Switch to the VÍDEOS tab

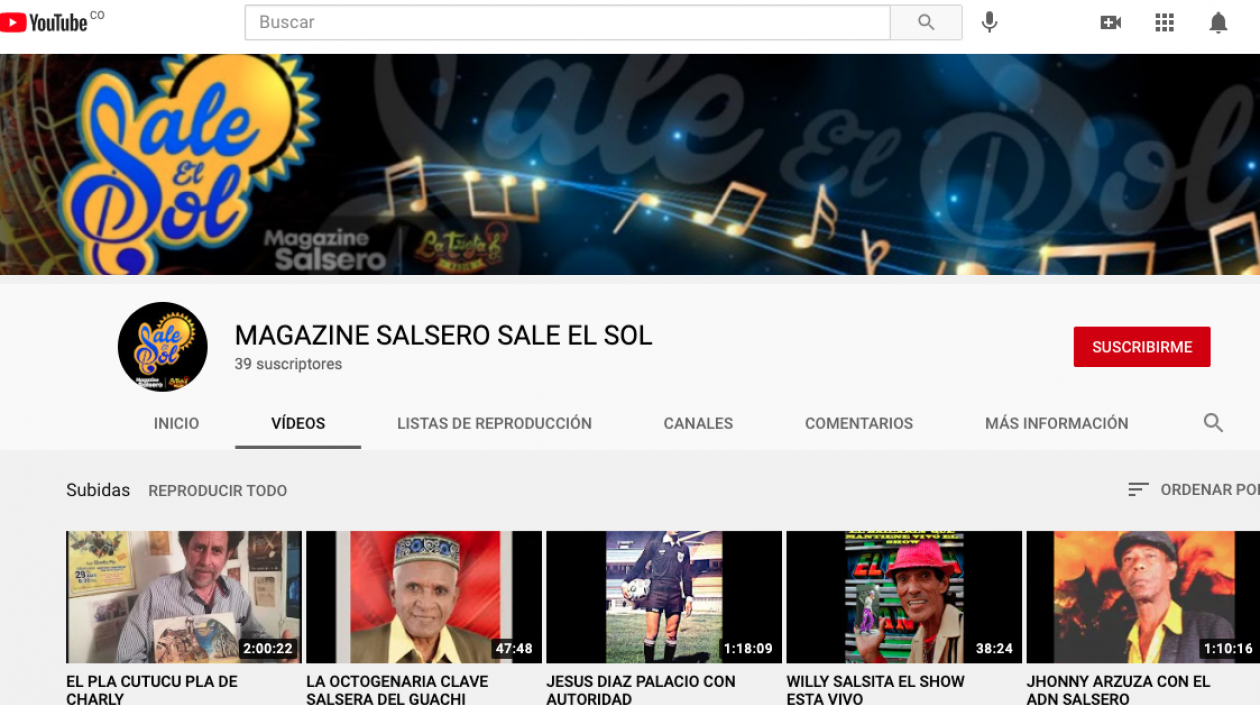[297, 423]
